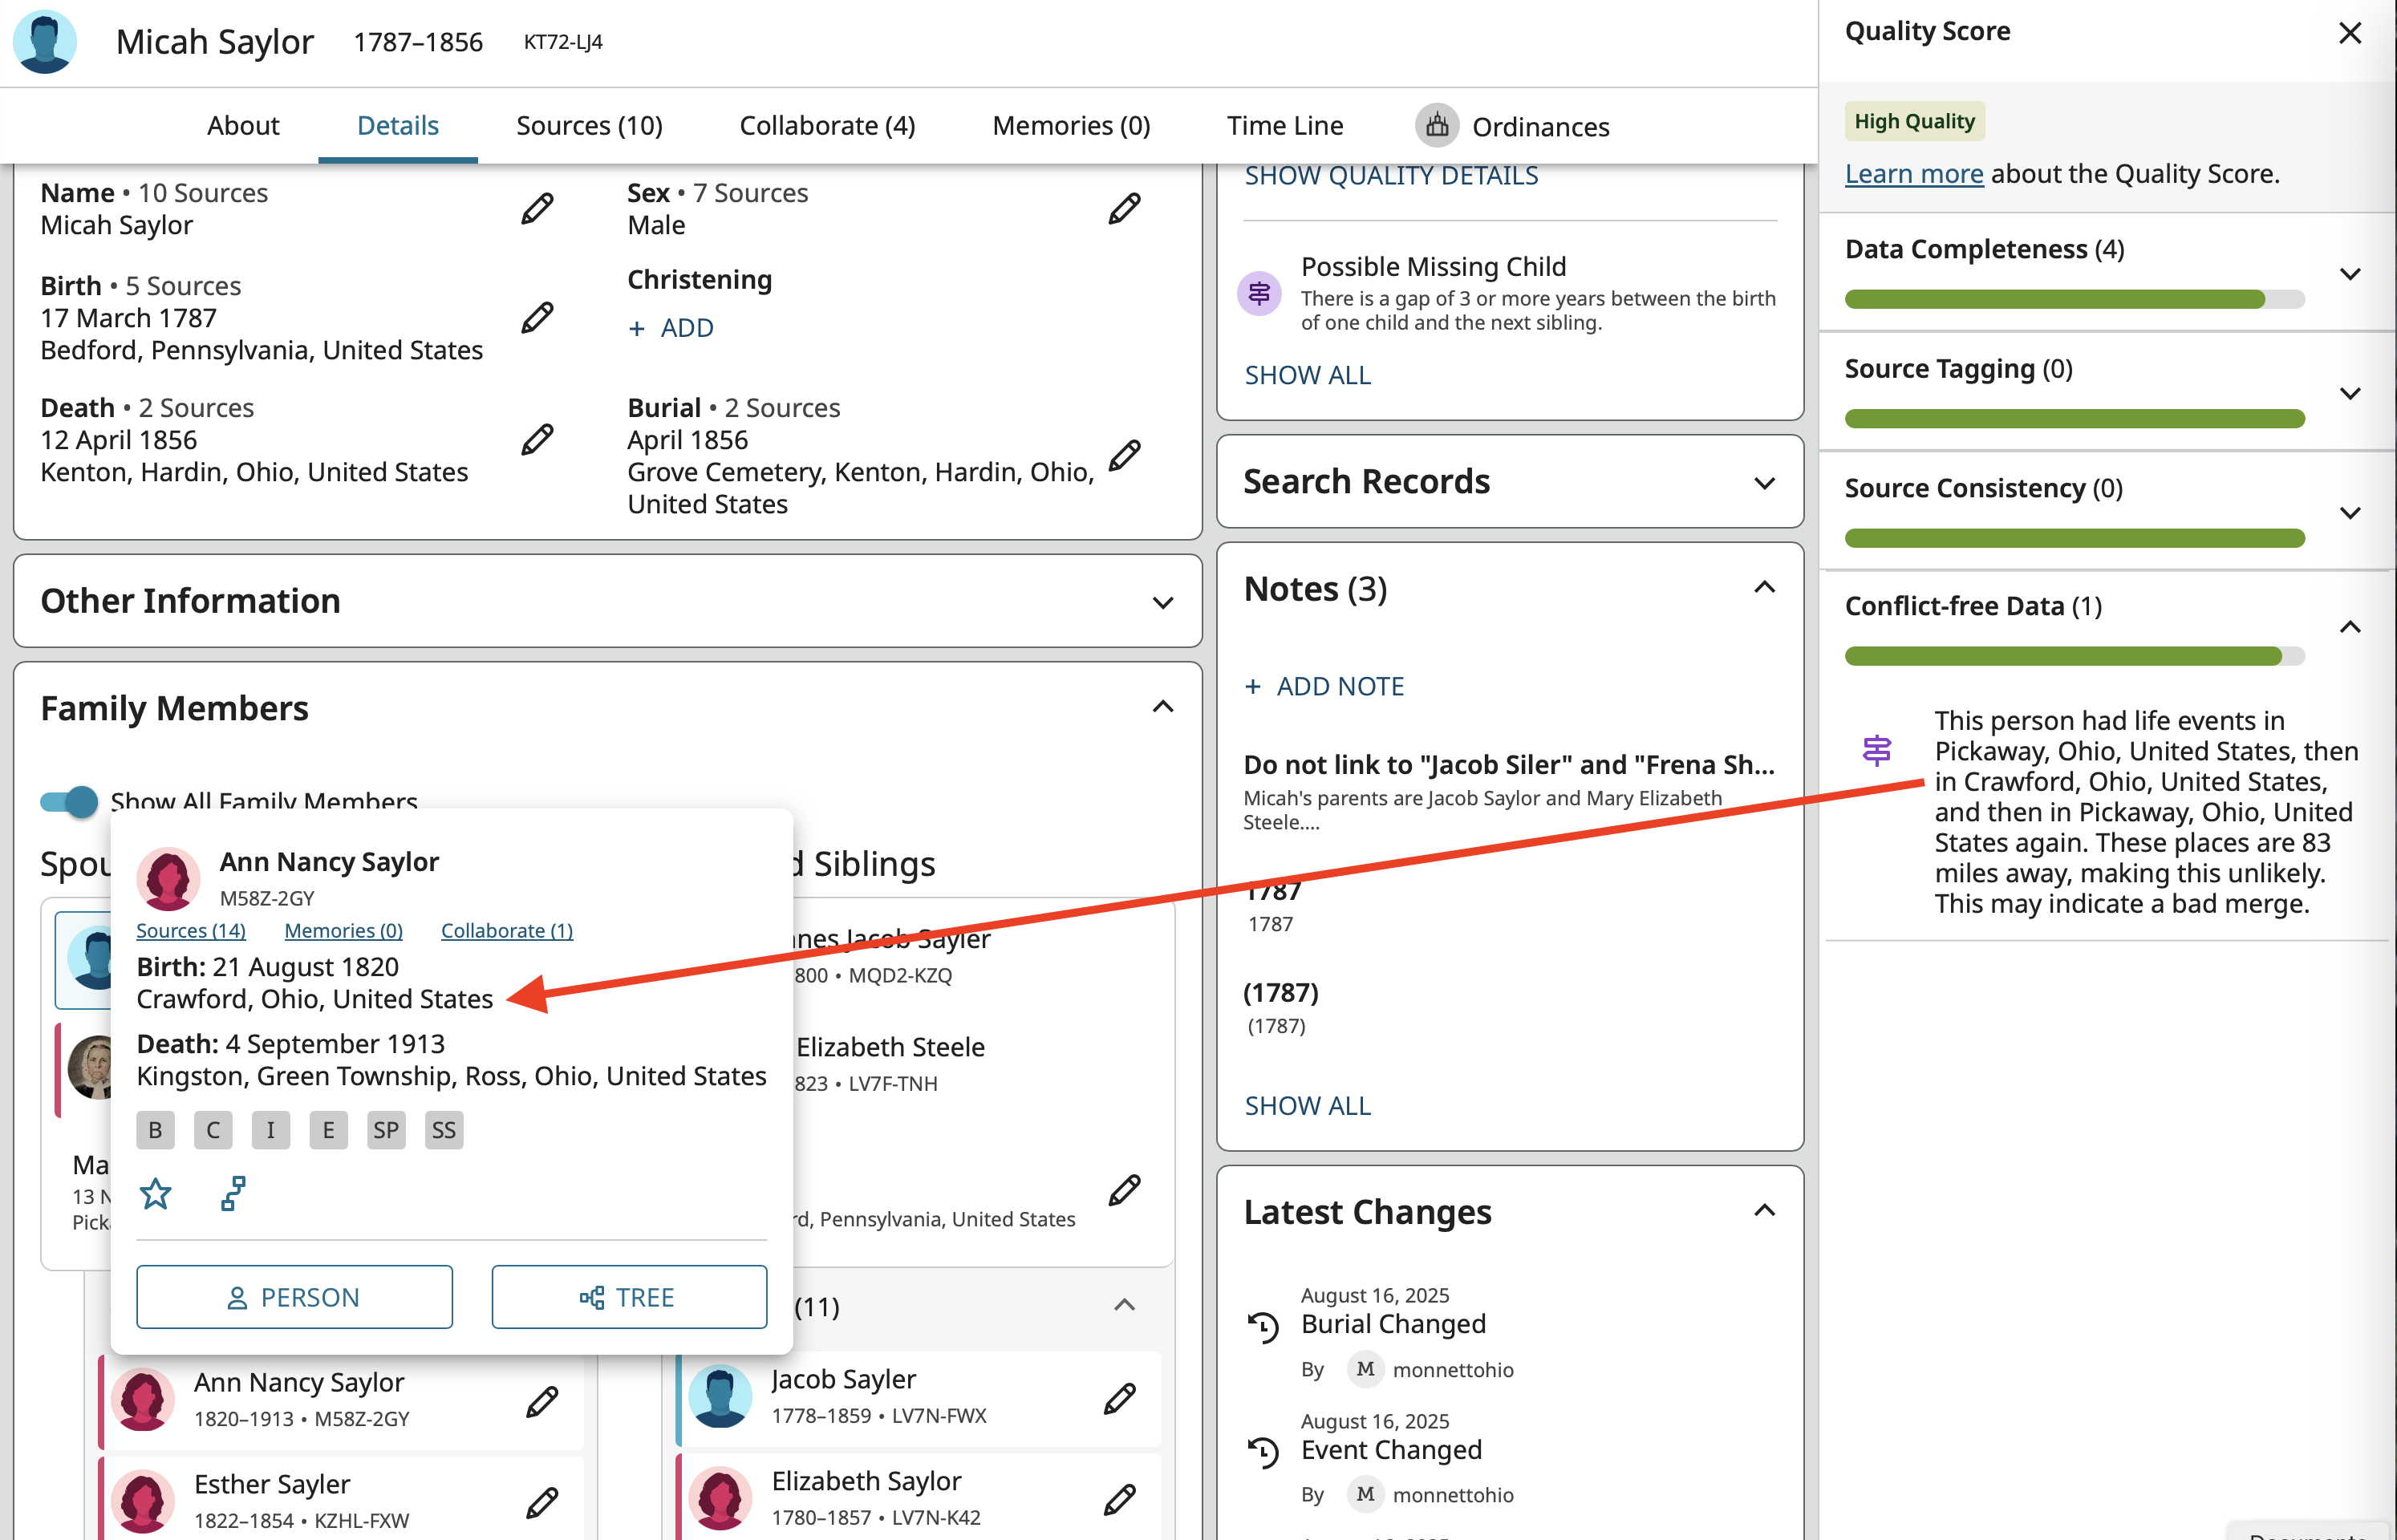Viewport: 2397px width, 1540px height.
Task: Open the Learn more link
Action: (1913, 174)
